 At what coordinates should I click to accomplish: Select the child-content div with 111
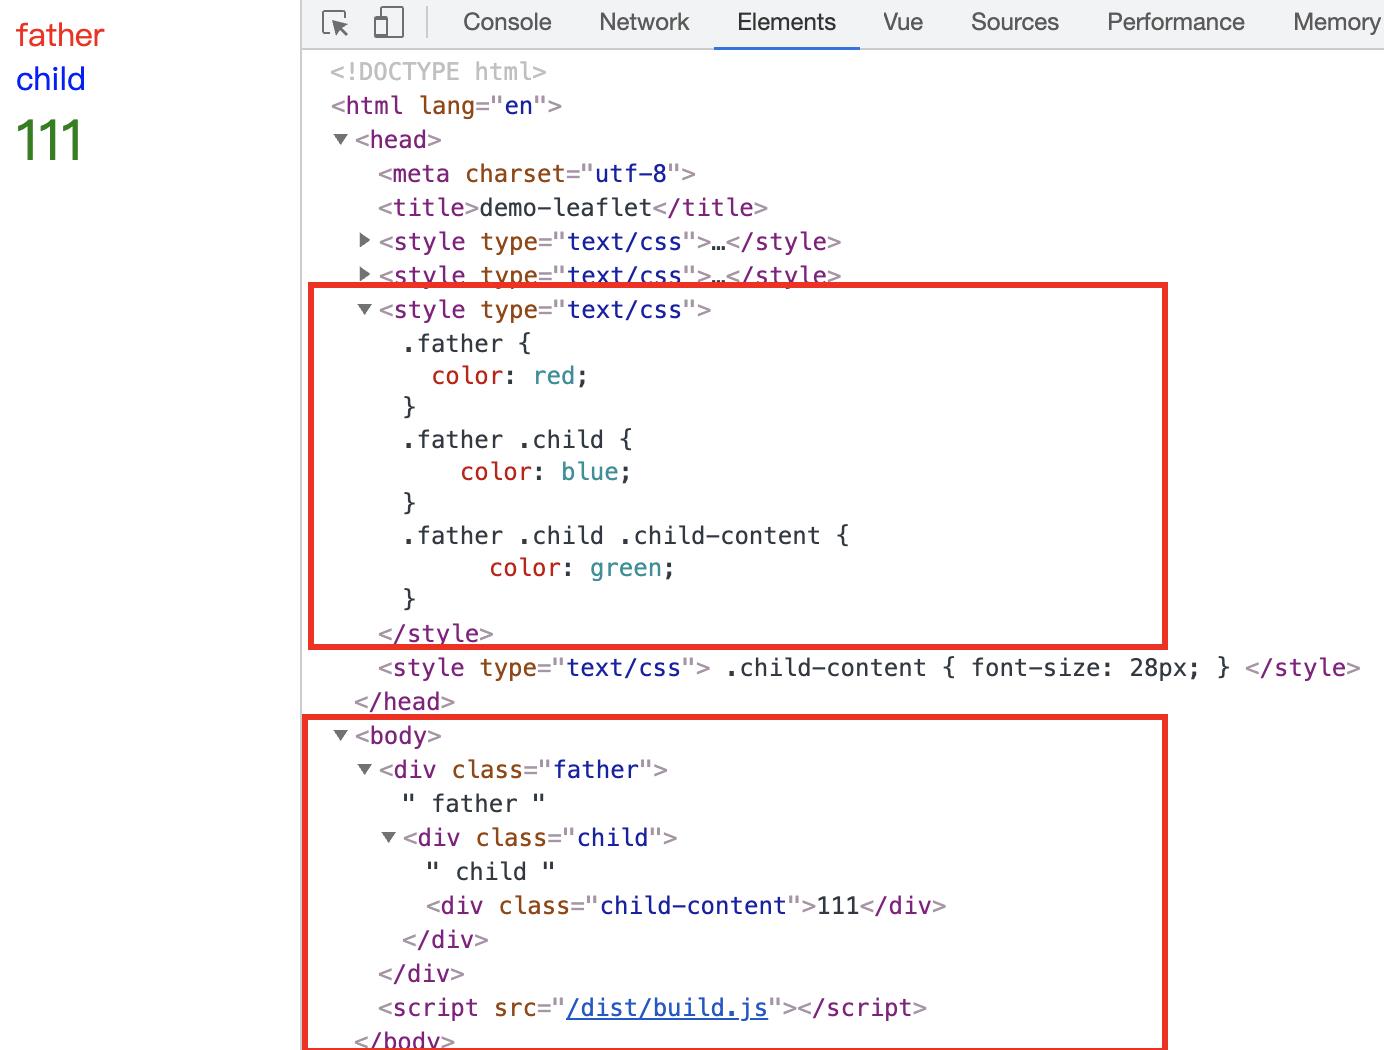click(x=686, y=906)
